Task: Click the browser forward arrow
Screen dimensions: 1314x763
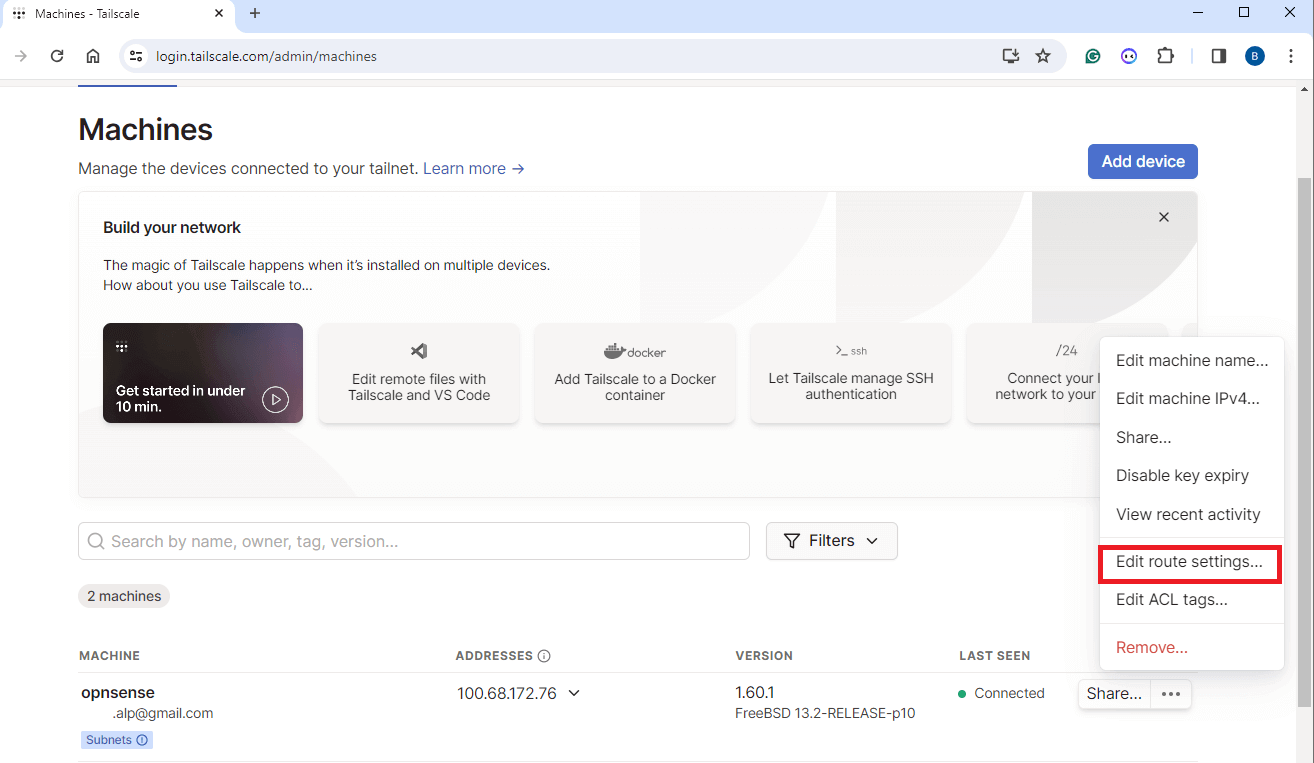Action: tap(21, 56)
